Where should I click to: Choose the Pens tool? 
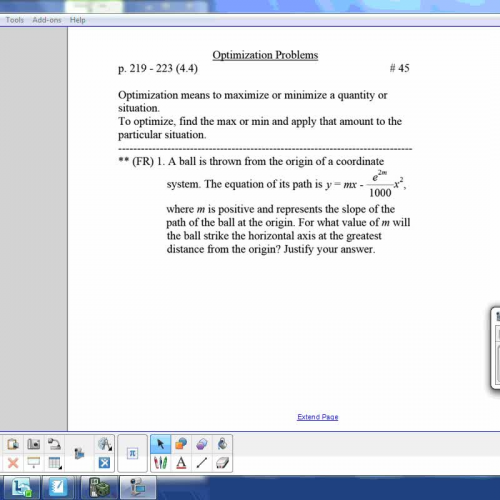[161, 463]
